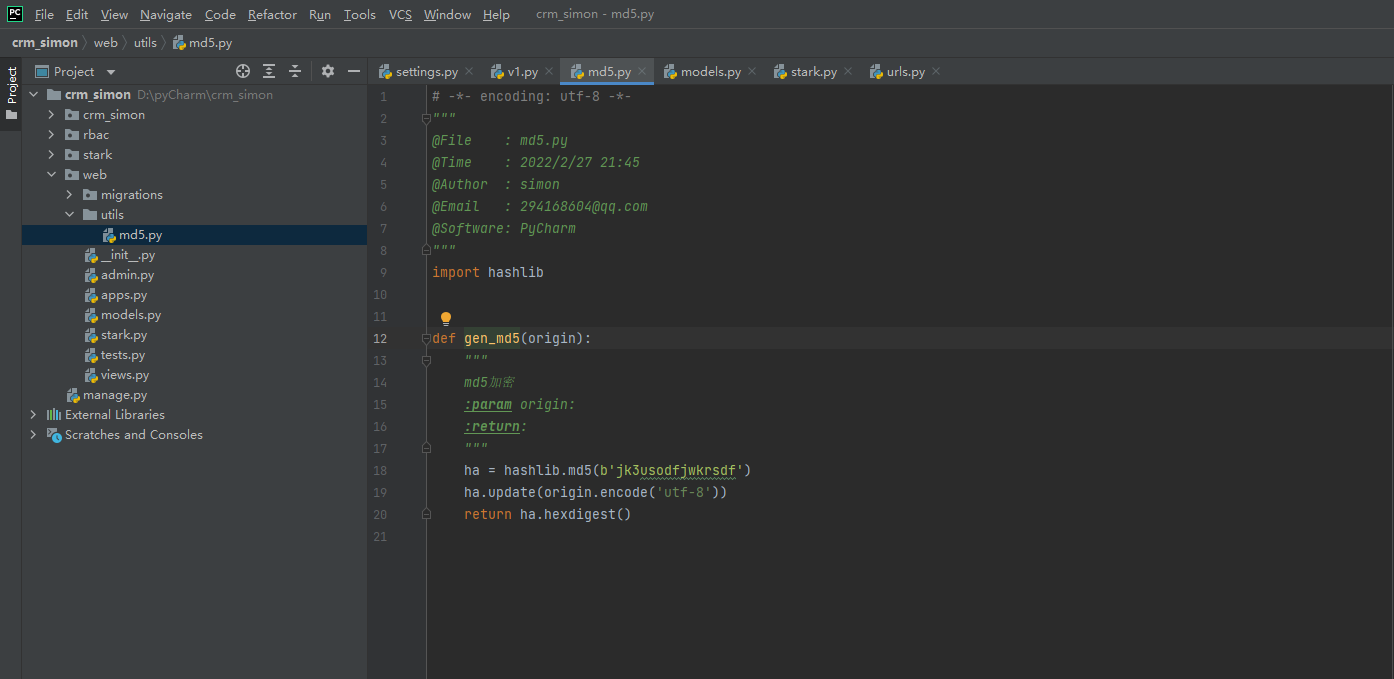
Task: Switch to the stark.py tab
Action: coord(813,72)
